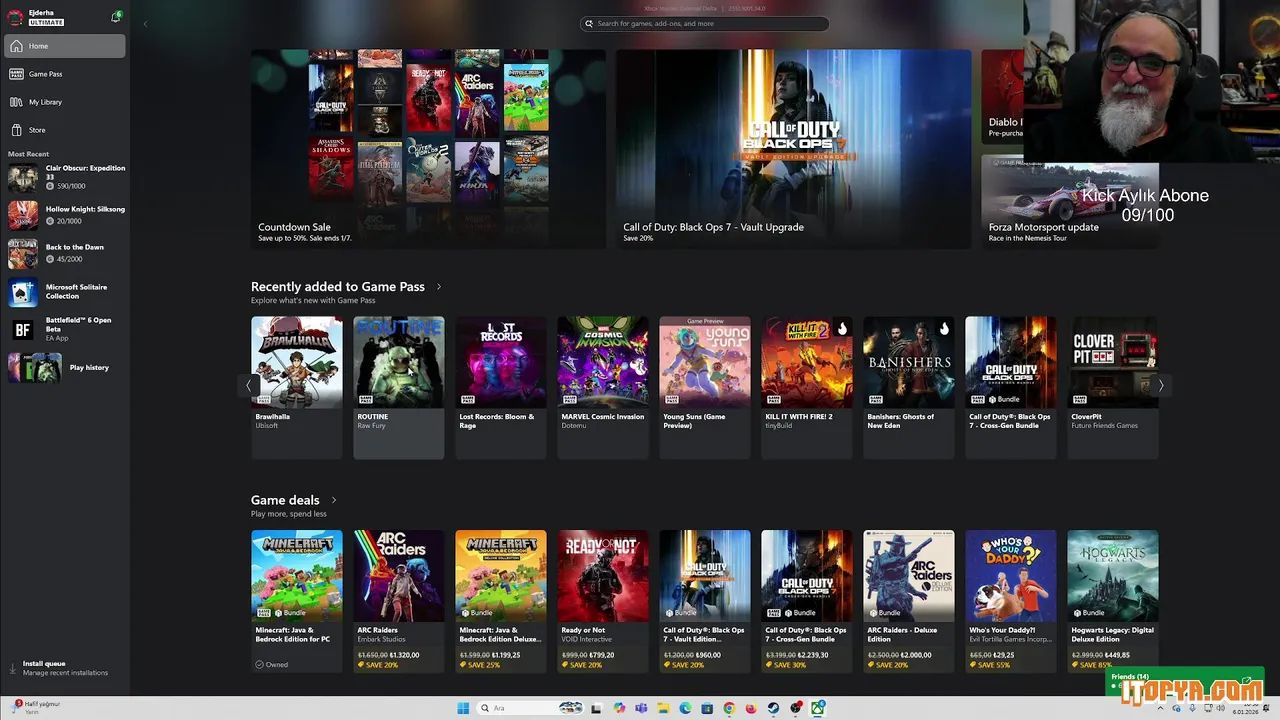The width and height of the screenshot is (1280, 720).
Task: Open Hogwarts Legacy: Digital Deluxe Edition deal
Action: [1112, 601]
